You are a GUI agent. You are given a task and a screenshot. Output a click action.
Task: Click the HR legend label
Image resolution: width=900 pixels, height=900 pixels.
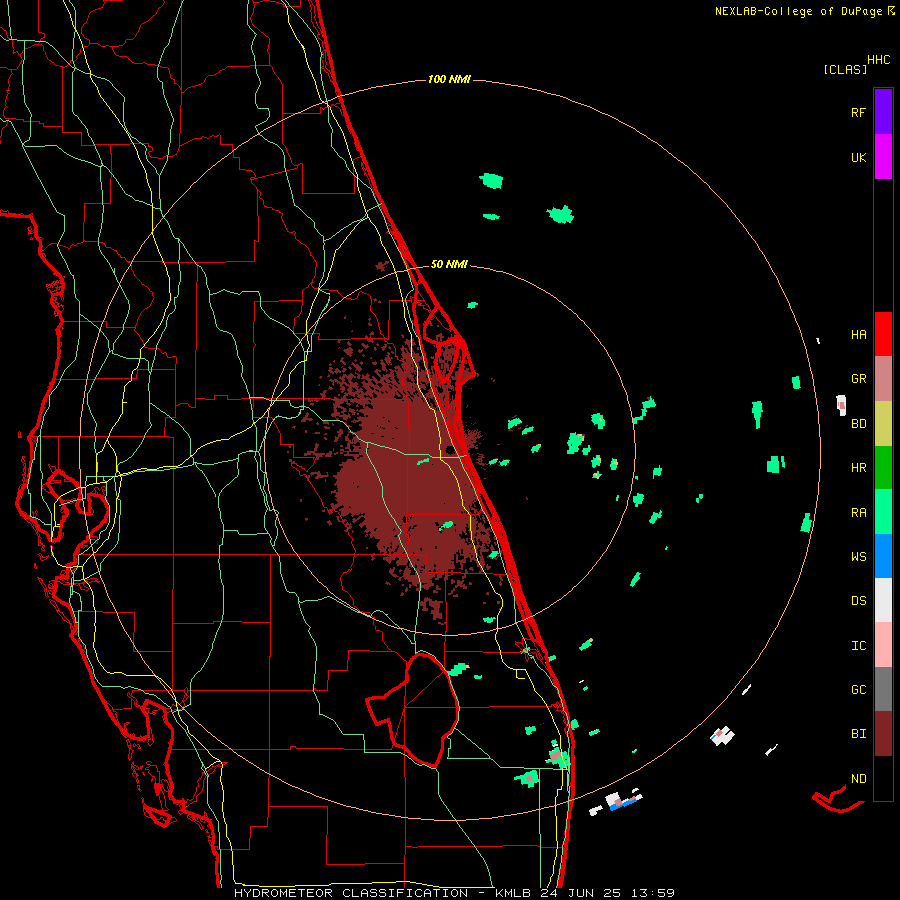(858, 468)
